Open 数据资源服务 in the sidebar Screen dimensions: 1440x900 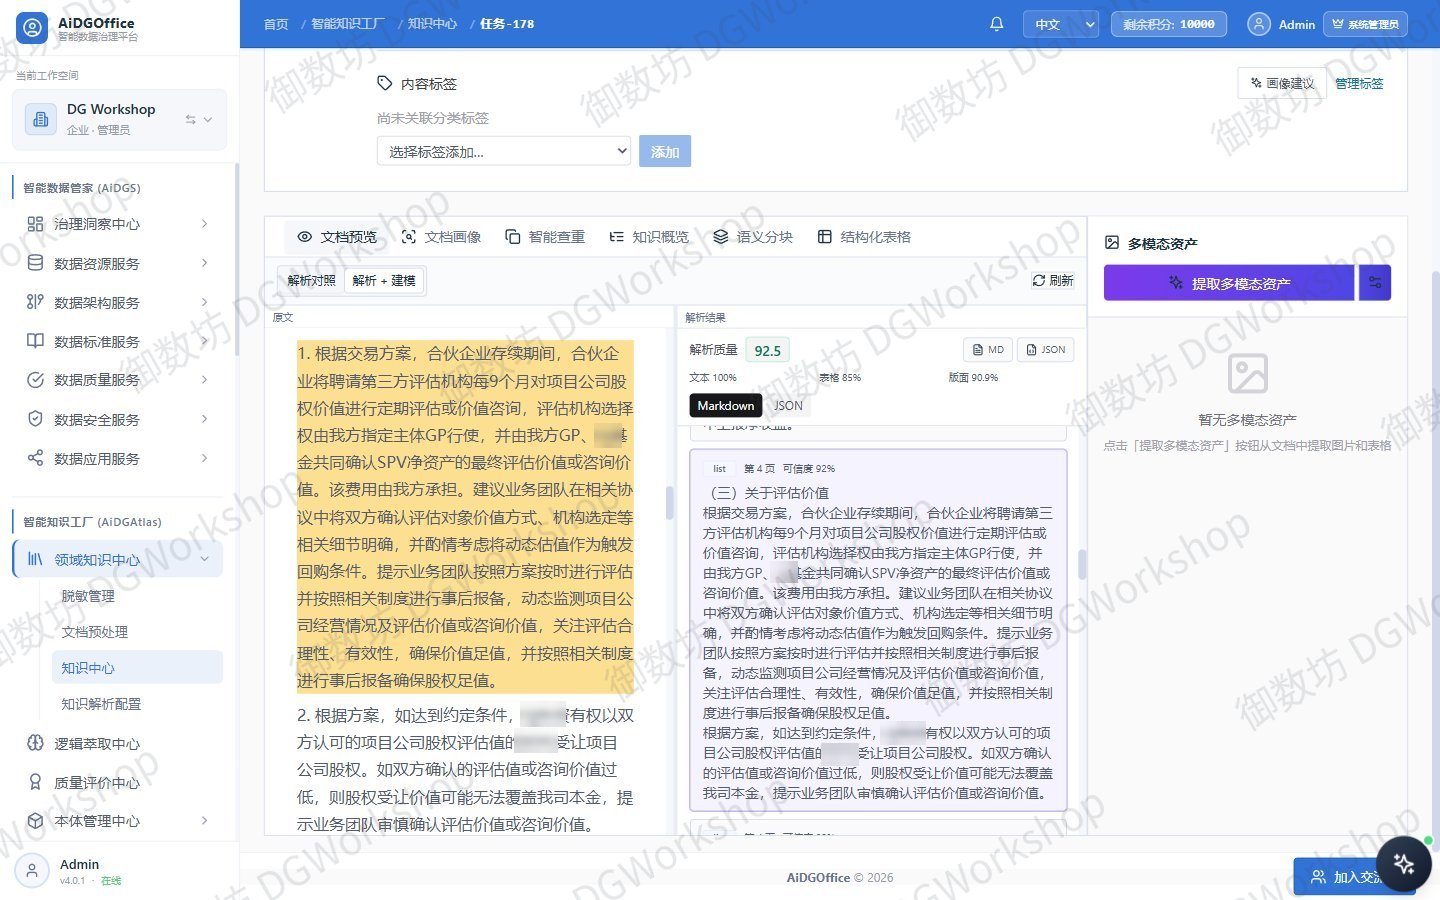click(118, 263)
